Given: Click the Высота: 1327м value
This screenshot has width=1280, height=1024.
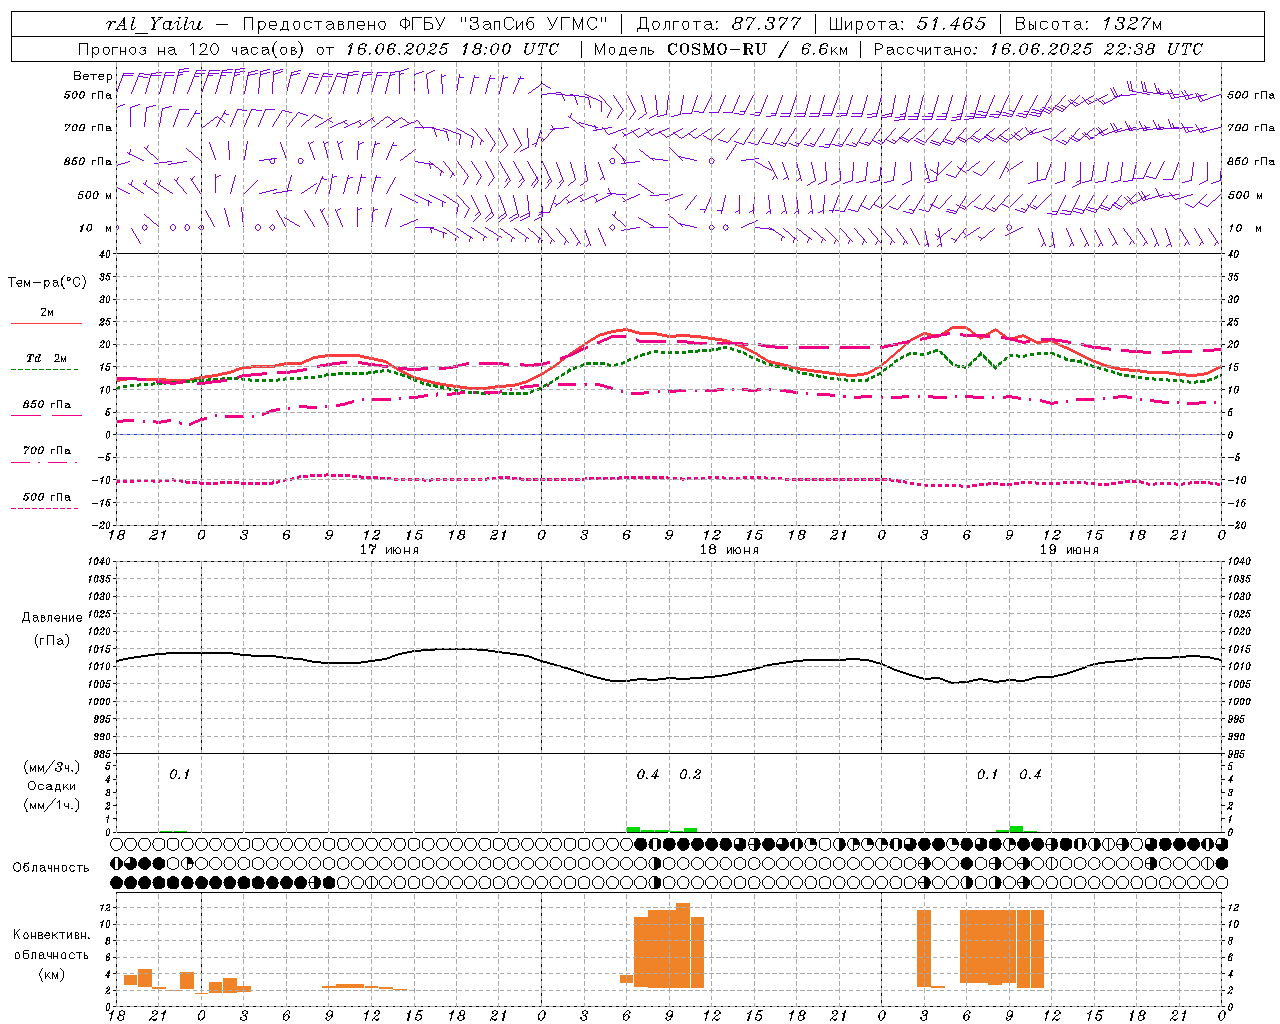Looking at the screenshot, I should click(x=1088, y=24).
